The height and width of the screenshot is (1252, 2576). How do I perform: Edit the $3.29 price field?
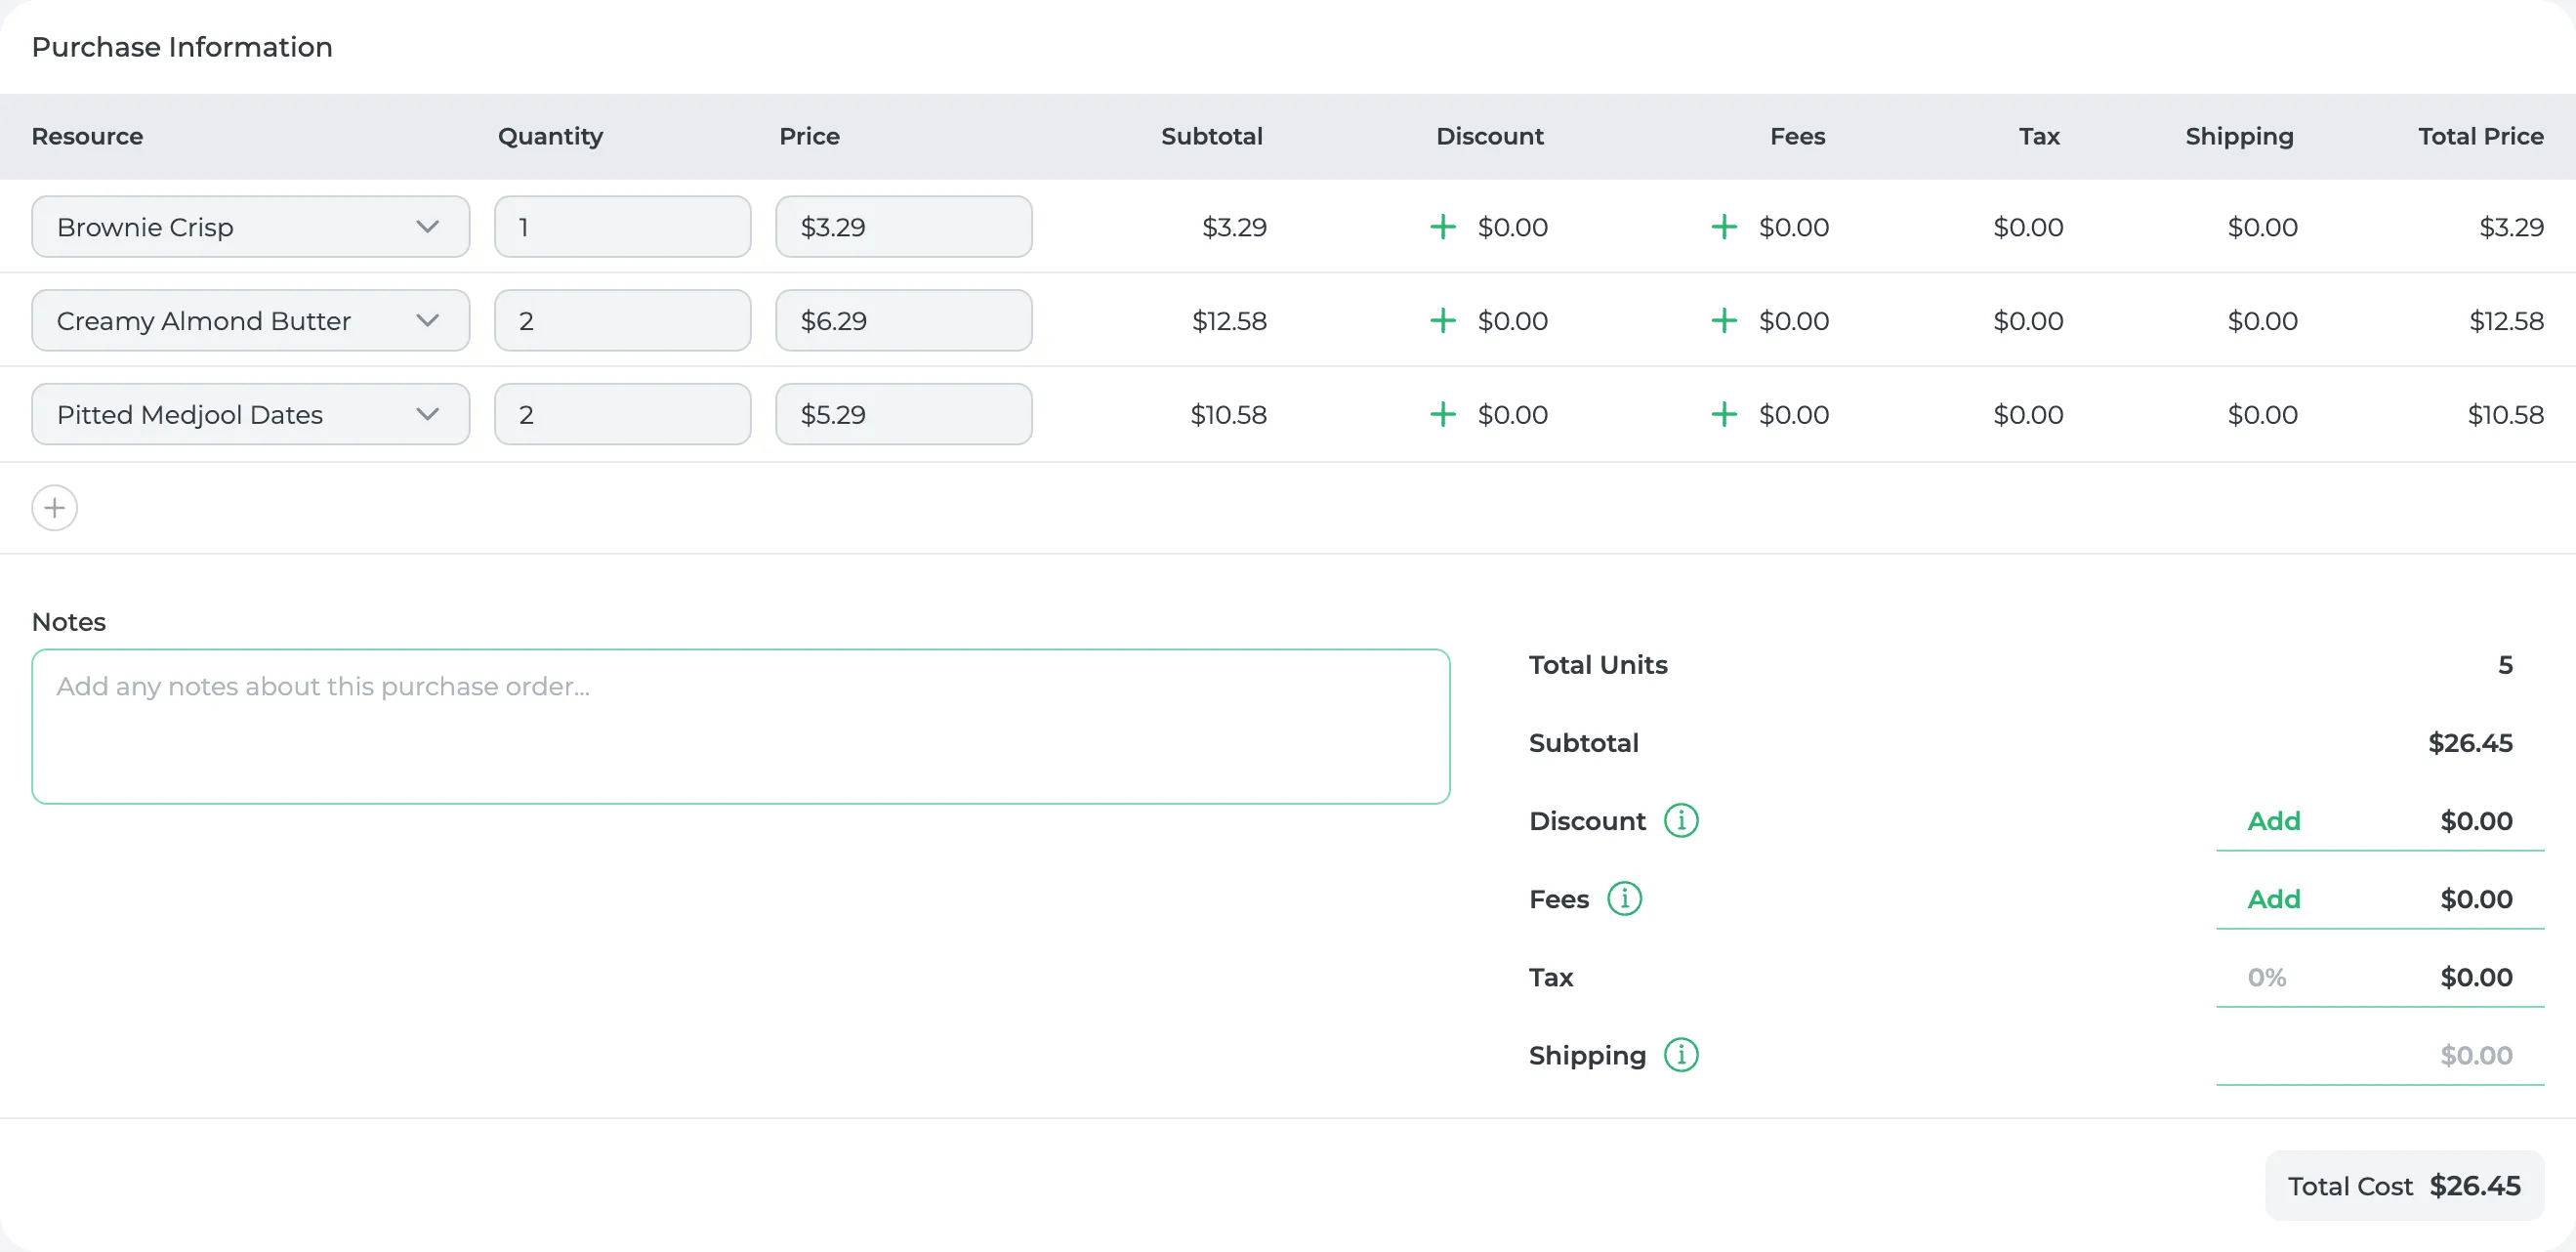click(903, 227)
